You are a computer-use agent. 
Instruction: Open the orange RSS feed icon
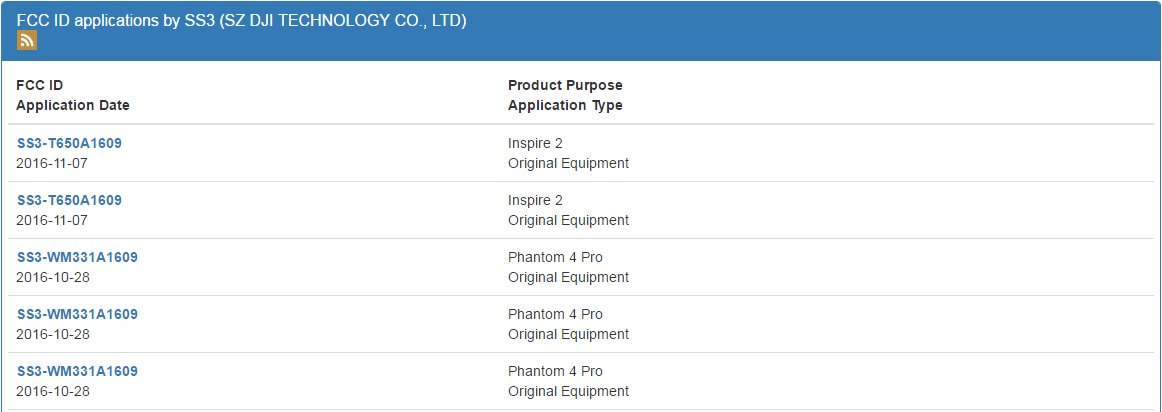tap(27, 41)
